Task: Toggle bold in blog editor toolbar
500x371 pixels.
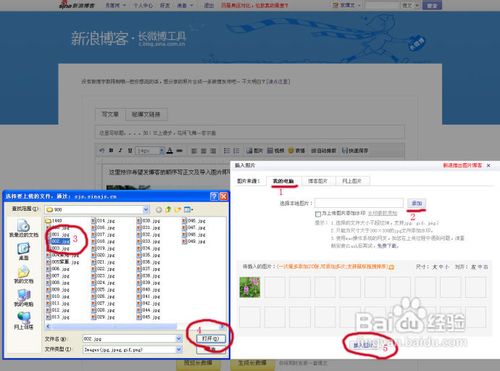Action: 111,151
